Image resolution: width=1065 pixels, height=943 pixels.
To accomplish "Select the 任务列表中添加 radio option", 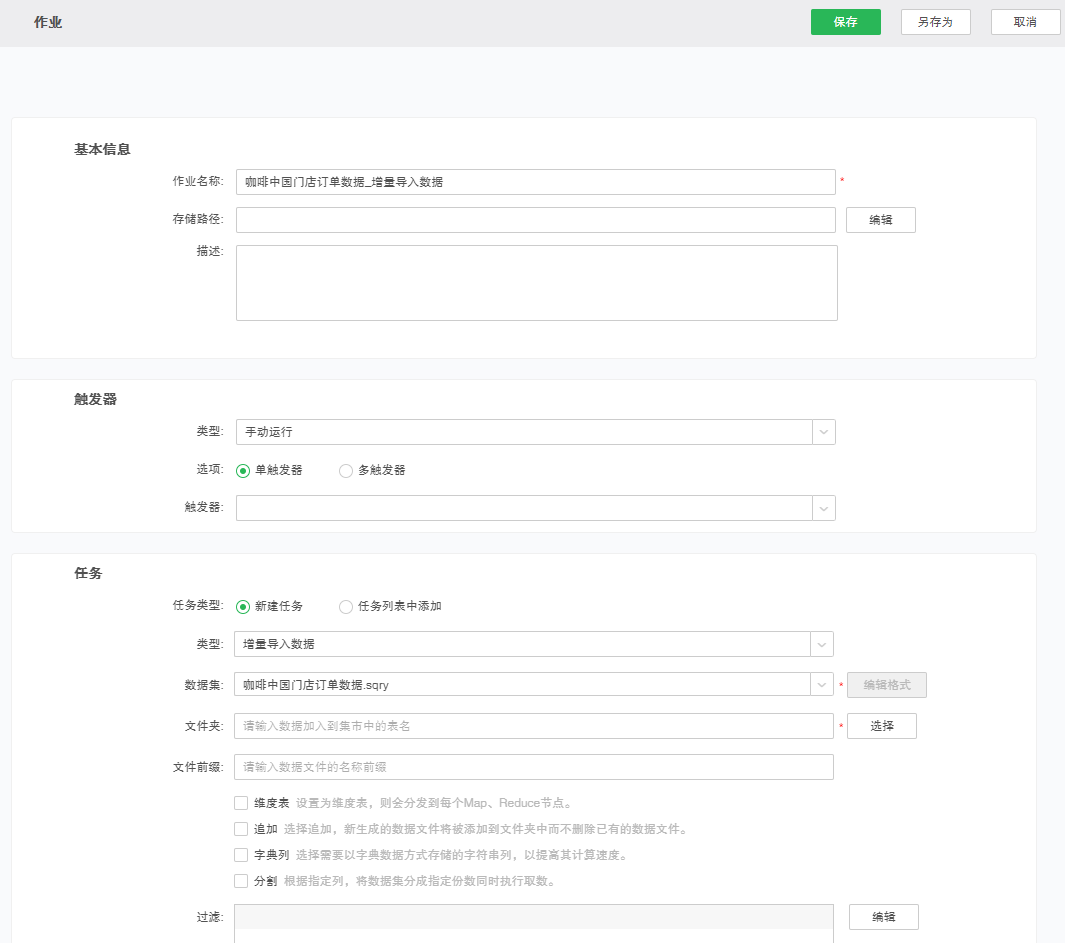I will [345, 606].
